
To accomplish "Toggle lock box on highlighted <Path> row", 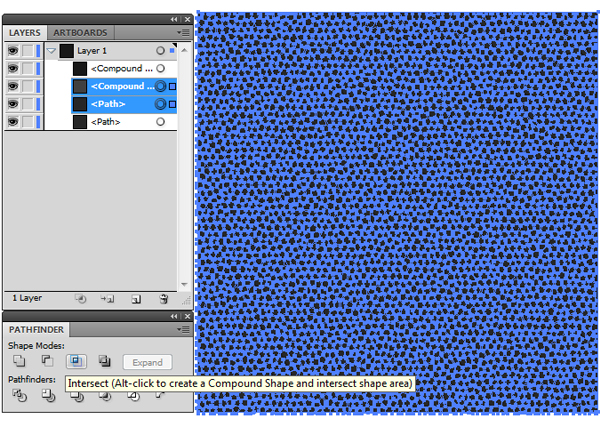I will (28, 104).
